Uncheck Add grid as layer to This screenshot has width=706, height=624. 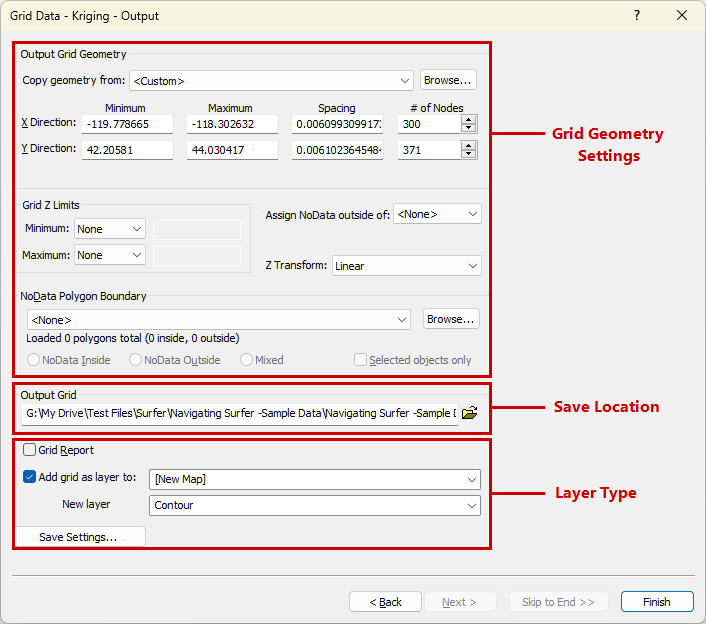29,477
